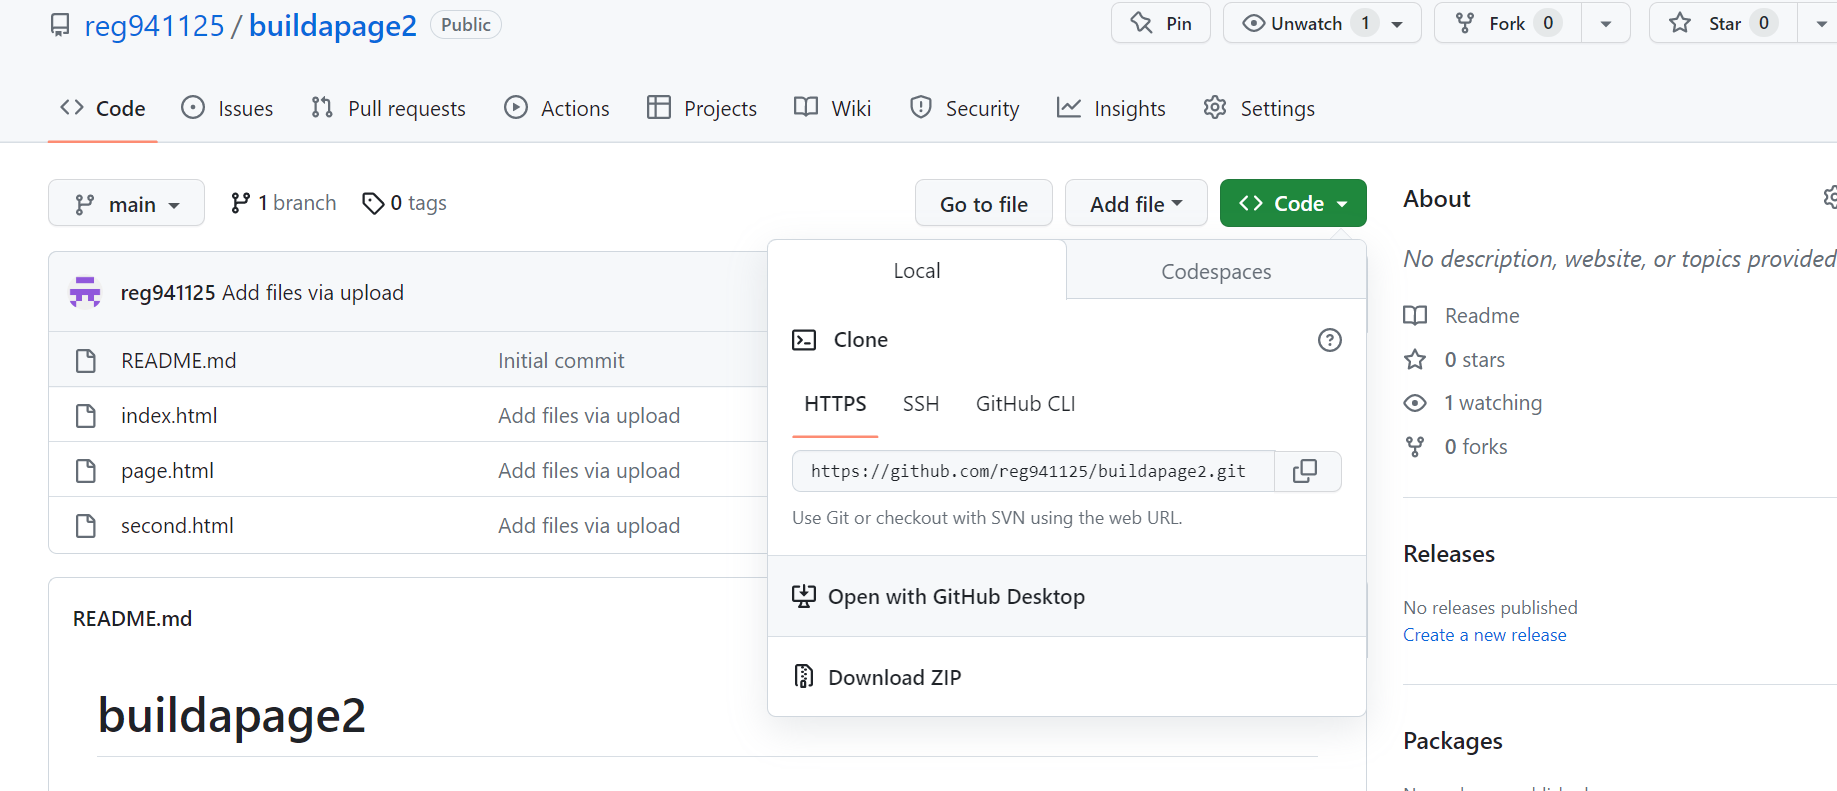Click the Clone terminal icon

tap(804, 340)
